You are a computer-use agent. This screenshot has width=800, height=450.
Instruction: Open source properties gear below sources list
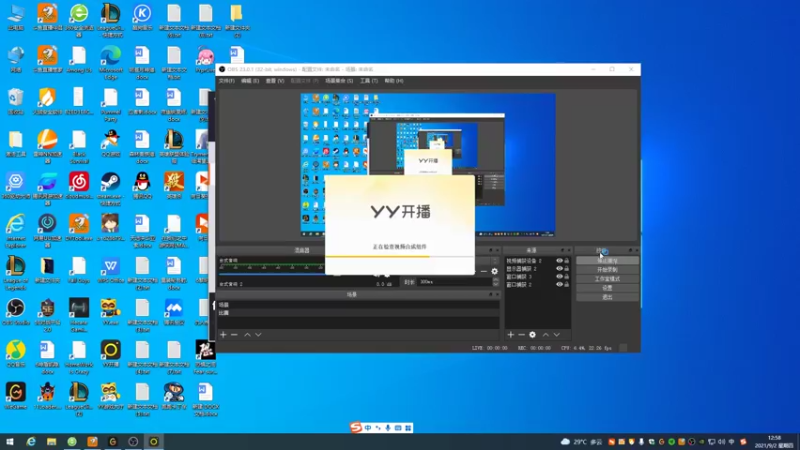[x=532, y=335]
